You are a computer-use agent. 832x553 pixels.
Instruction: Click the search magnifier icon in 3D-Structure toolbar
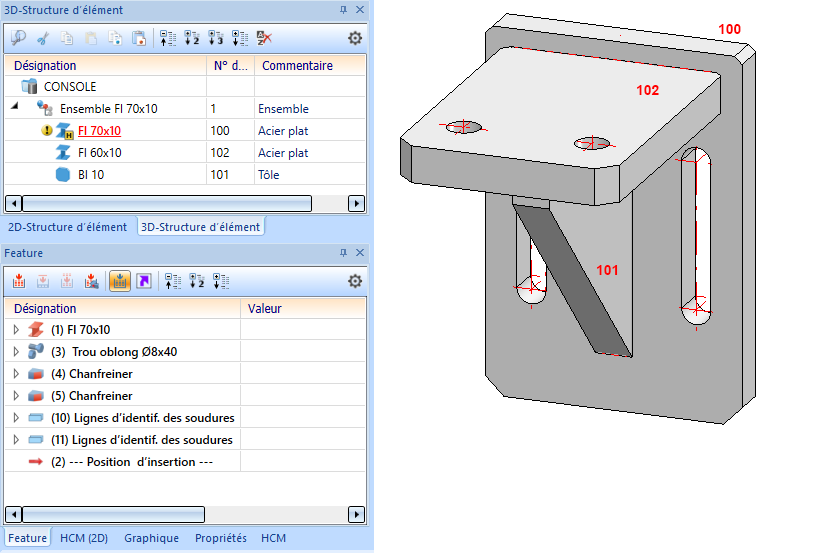(18, 38)
